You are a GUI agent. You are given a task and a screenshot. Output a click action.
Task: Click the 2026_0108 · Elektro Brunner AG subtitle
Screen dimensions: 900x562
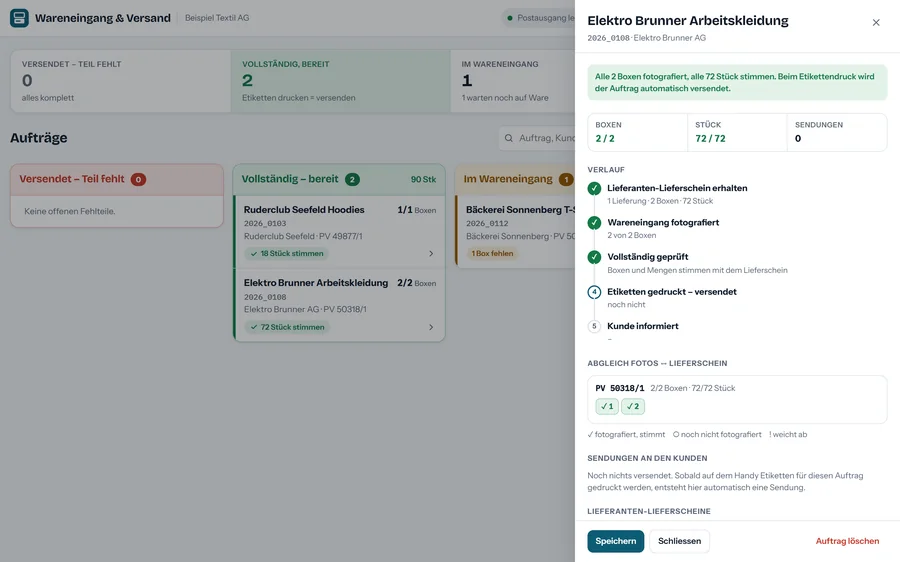[646, 38]
